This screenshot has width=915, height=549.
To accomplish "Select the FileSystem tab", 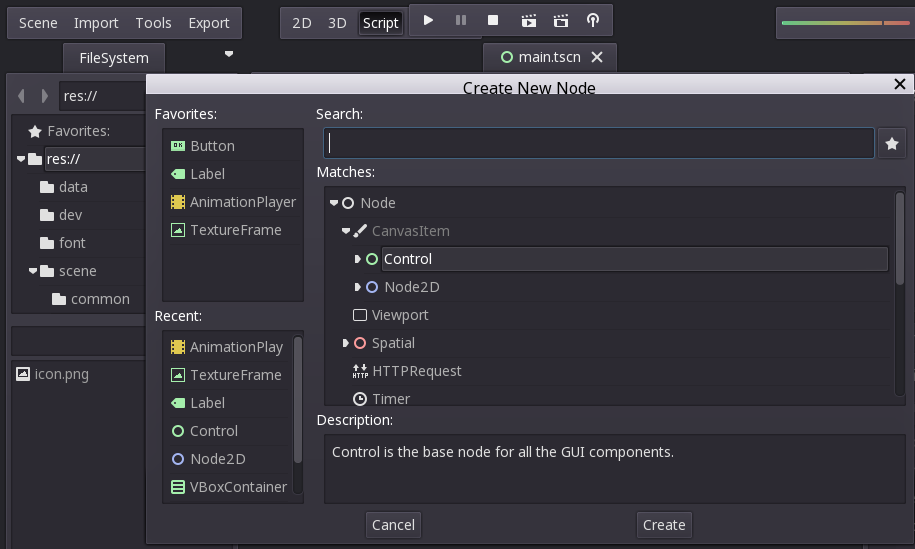I will pos(114,58).
